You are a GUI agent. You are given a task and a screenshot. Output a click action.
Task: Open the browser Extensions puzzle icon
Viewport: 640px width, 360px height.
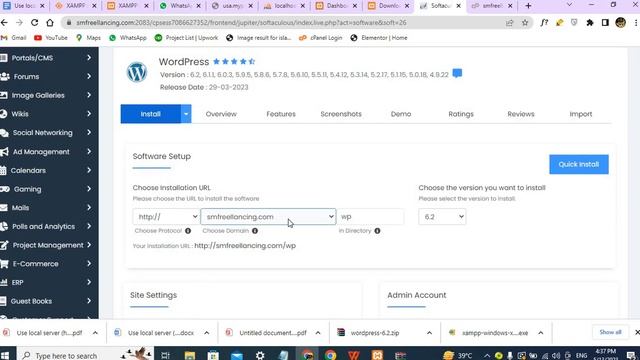590,23
